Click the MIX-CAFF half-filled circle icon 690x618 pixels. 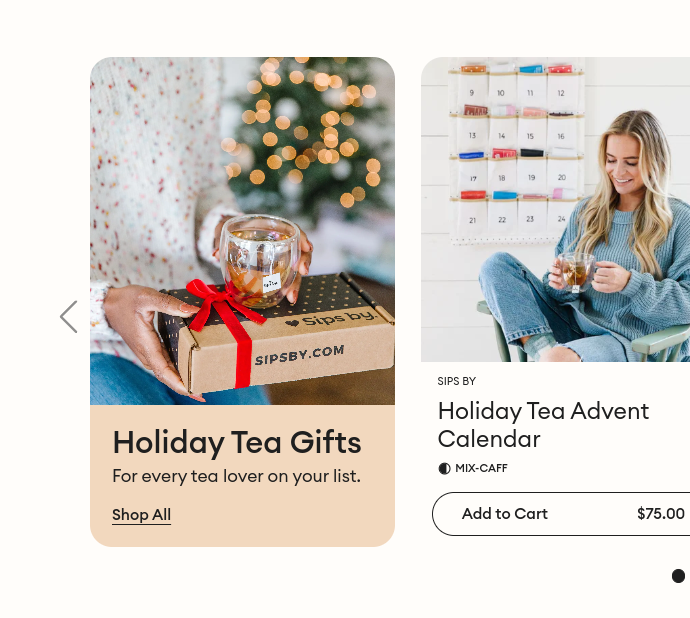pyautogui.click(x=444, y=468)
